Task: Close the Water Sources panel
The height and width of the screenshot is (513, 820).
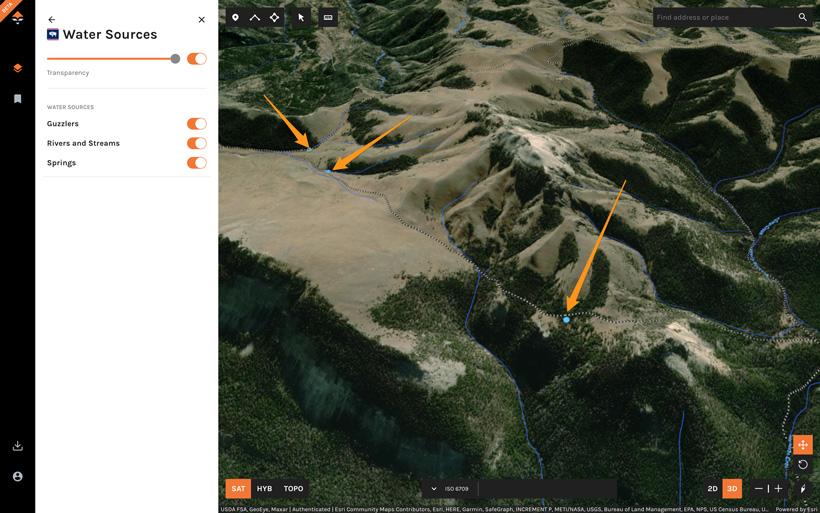Action: (201, 19)
